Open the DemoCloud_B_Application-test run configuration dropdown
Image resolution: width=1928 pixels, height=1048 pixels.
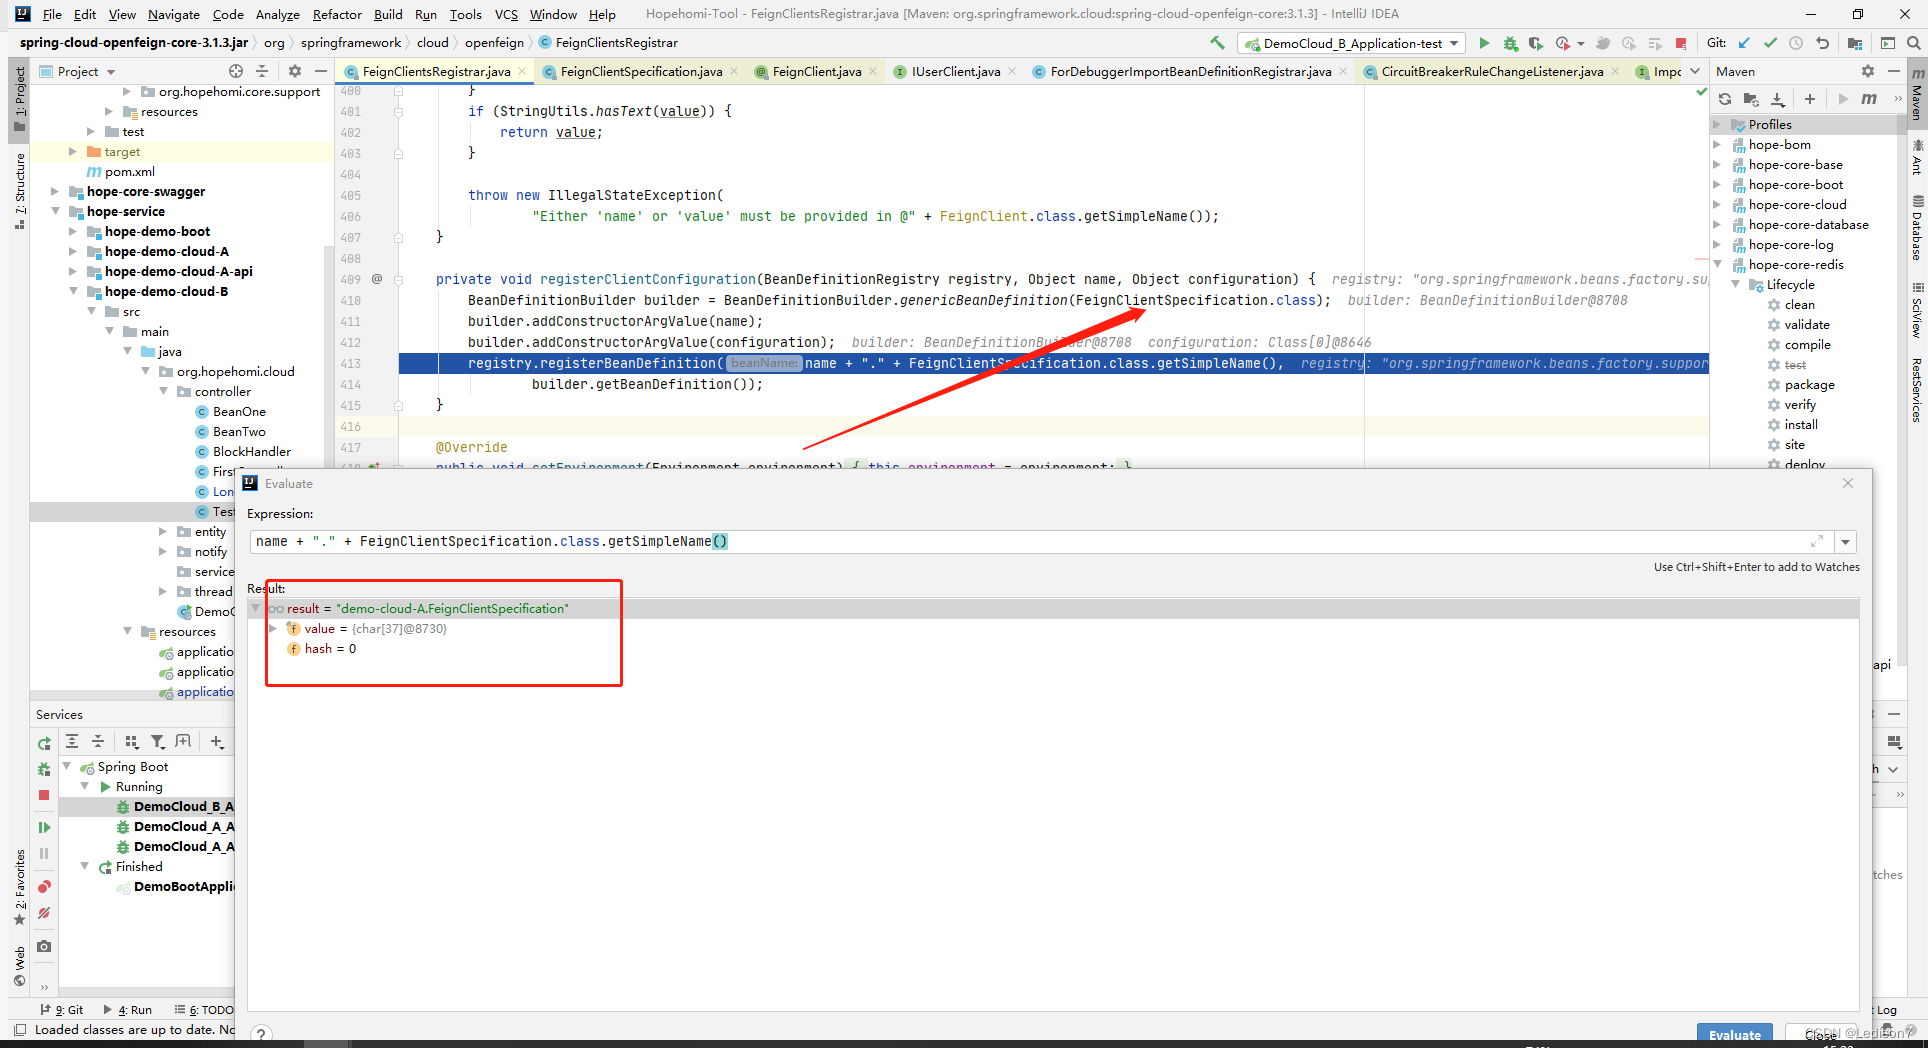click(1352, 43)
